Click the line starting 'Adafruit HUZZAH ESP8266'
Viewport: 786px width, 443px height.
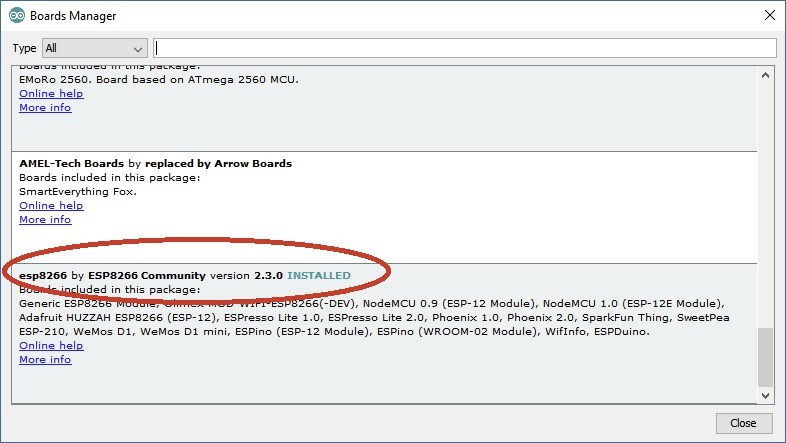374,317
